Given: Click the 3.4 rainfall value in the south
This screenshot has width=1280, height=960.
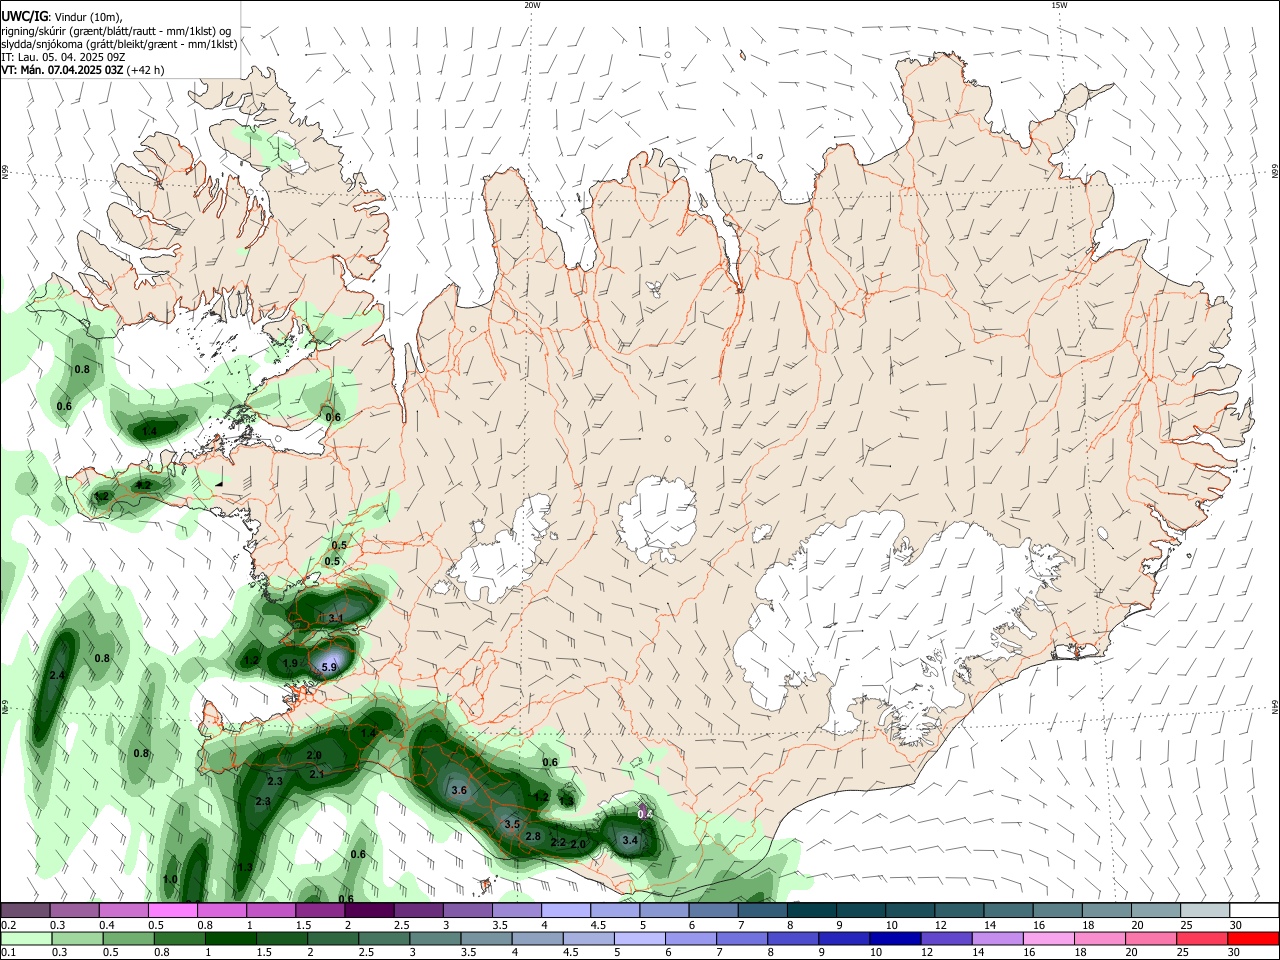Looking at the screenshot, I should (630, 840).
